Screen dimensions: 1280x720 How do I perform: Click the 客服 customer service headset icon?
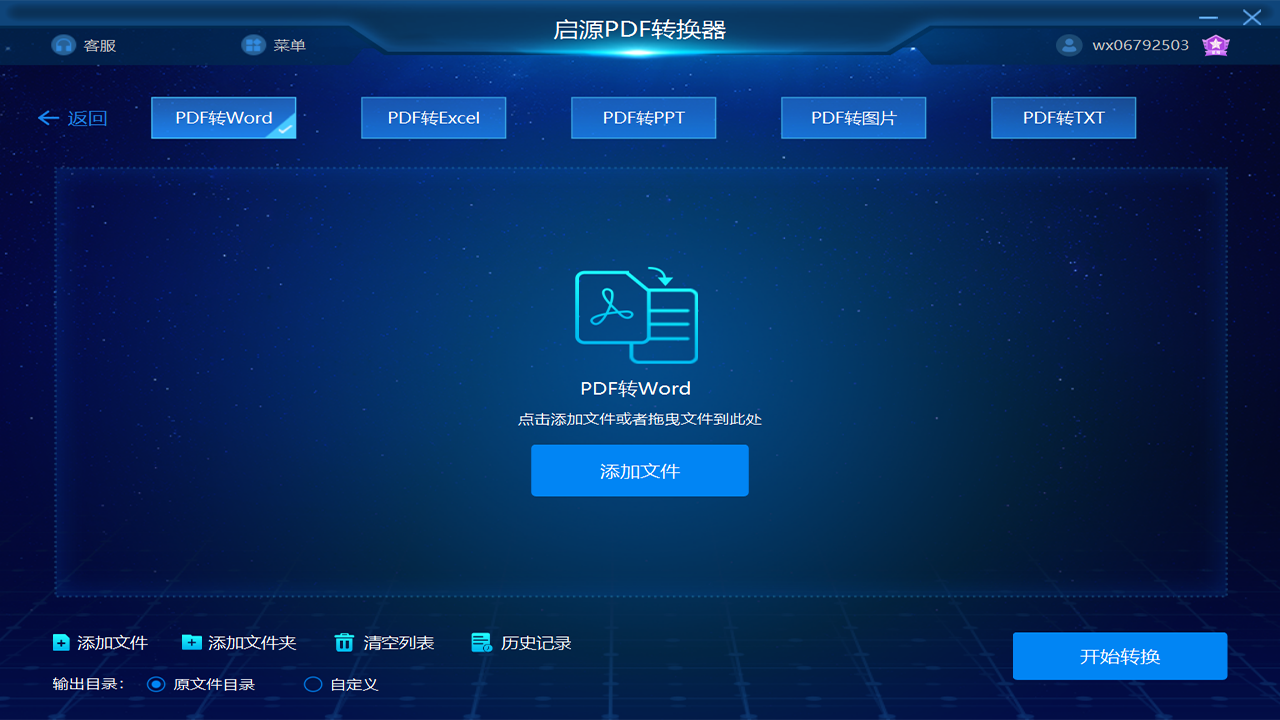click(x=63, y=45)
